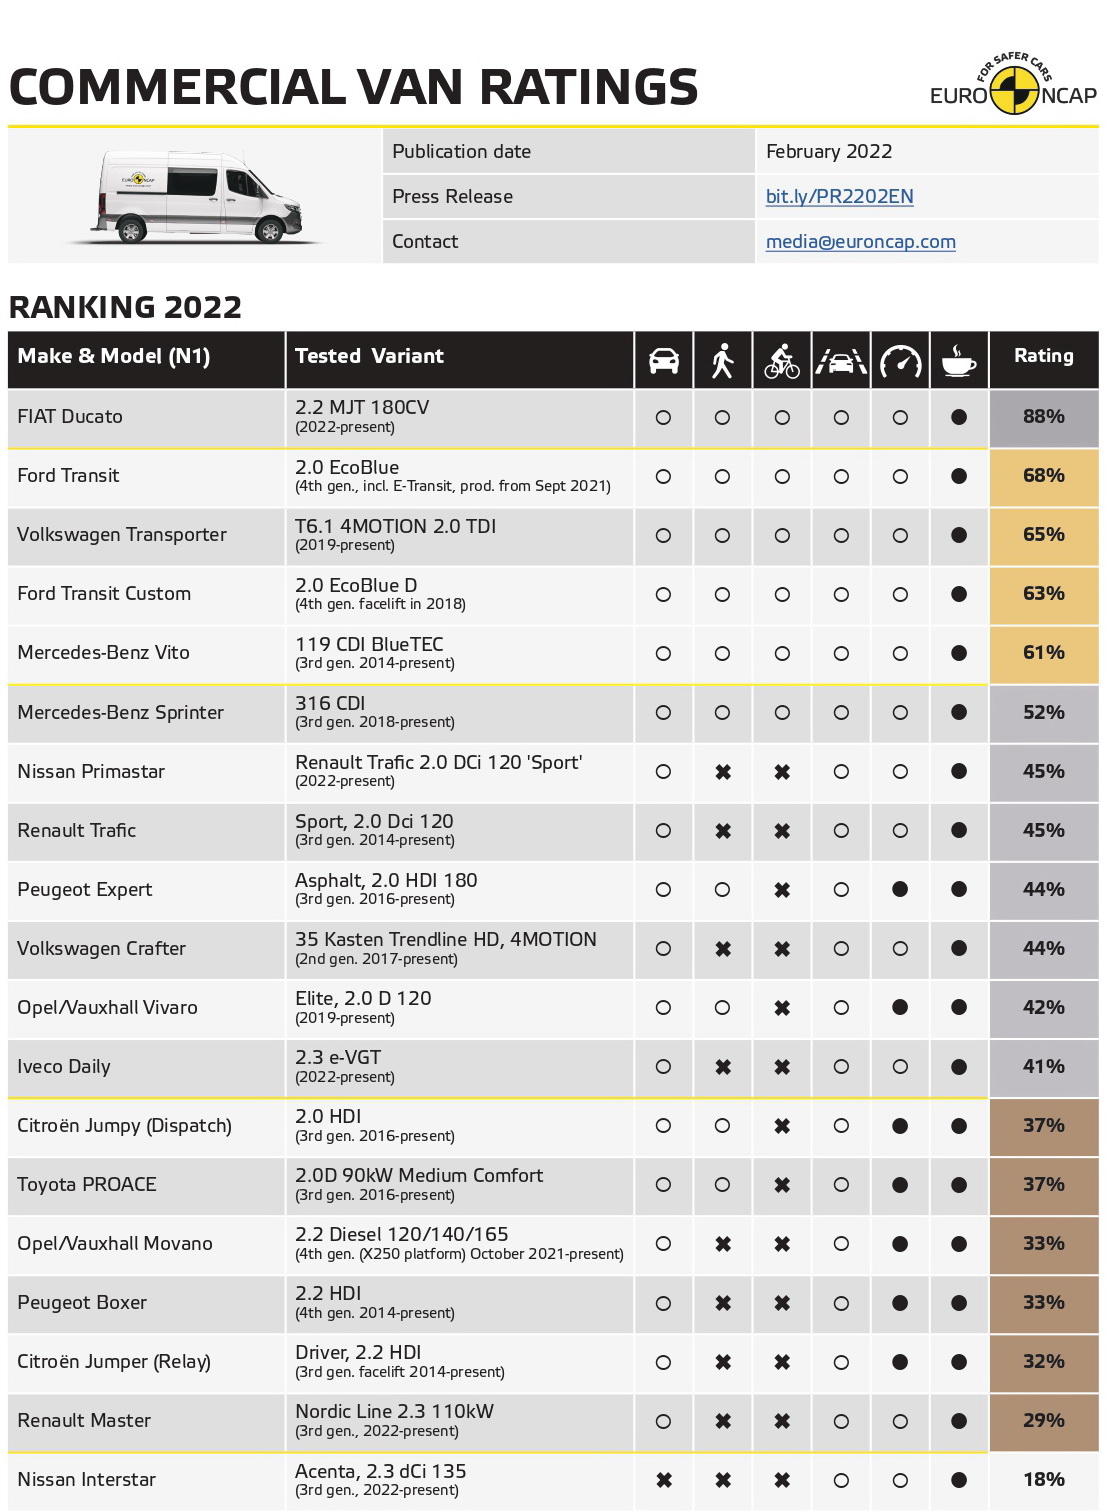Select the Tested Variant column header
1109x1511 pixels.
369,356
